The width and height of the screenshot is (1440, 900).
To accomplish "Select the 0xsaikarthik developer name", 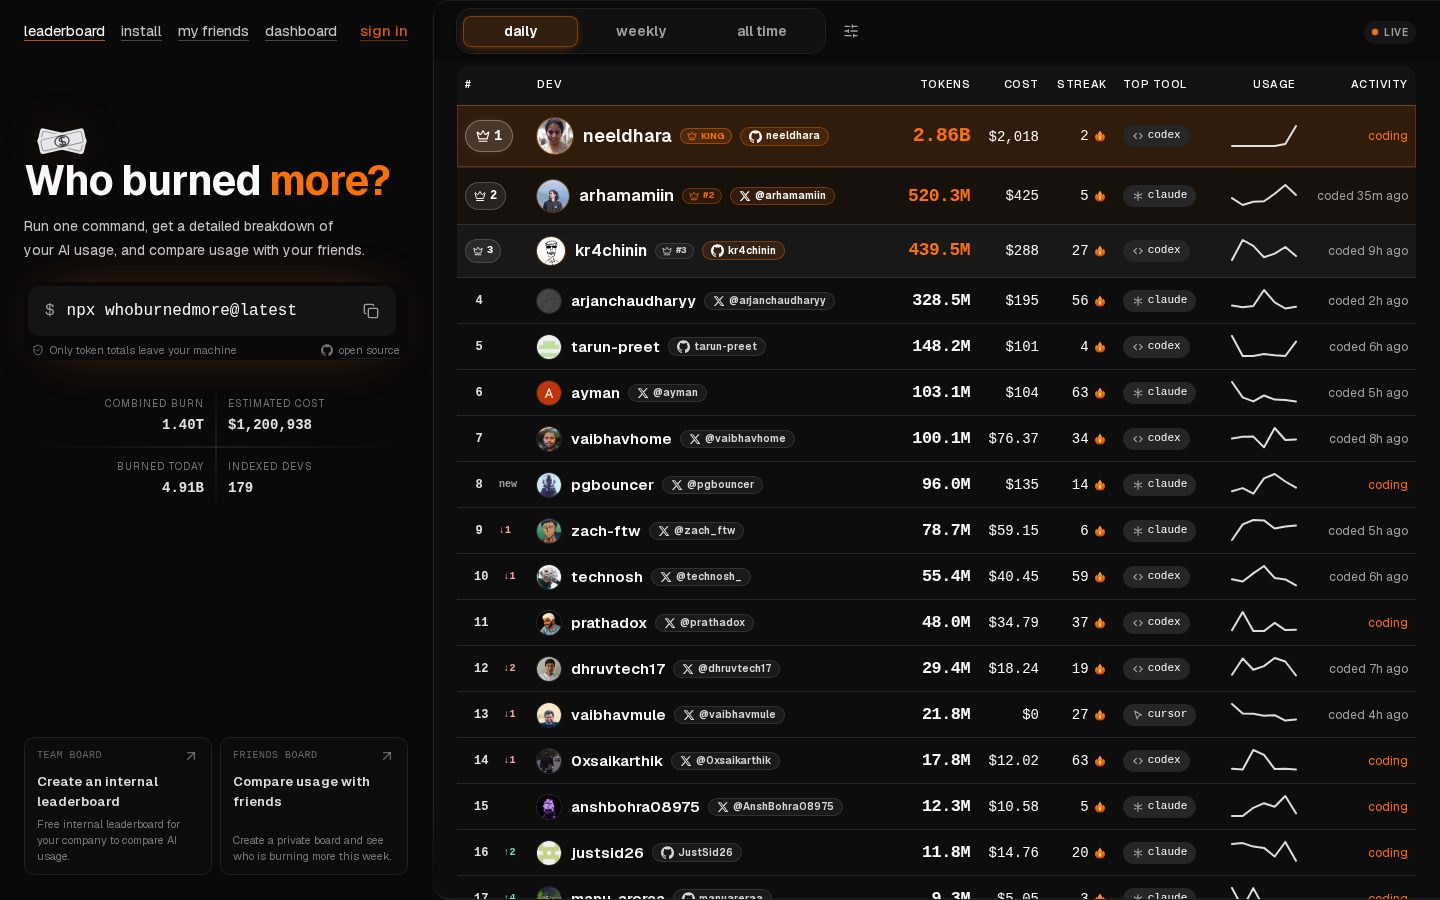I will pos(617,761).
